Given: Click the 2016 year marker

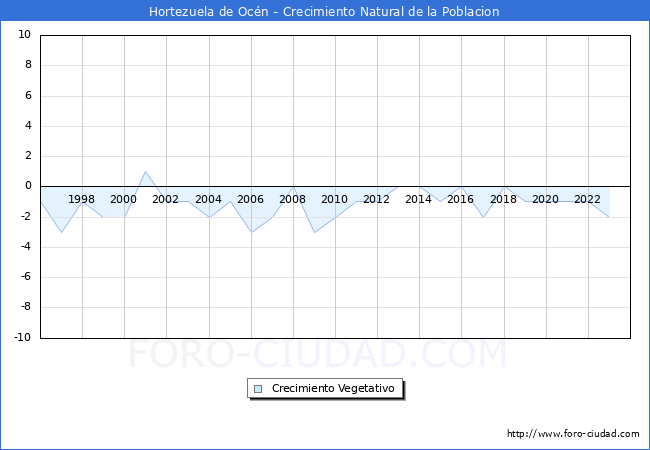Looking at the screenshot, I should pos(461,199).
